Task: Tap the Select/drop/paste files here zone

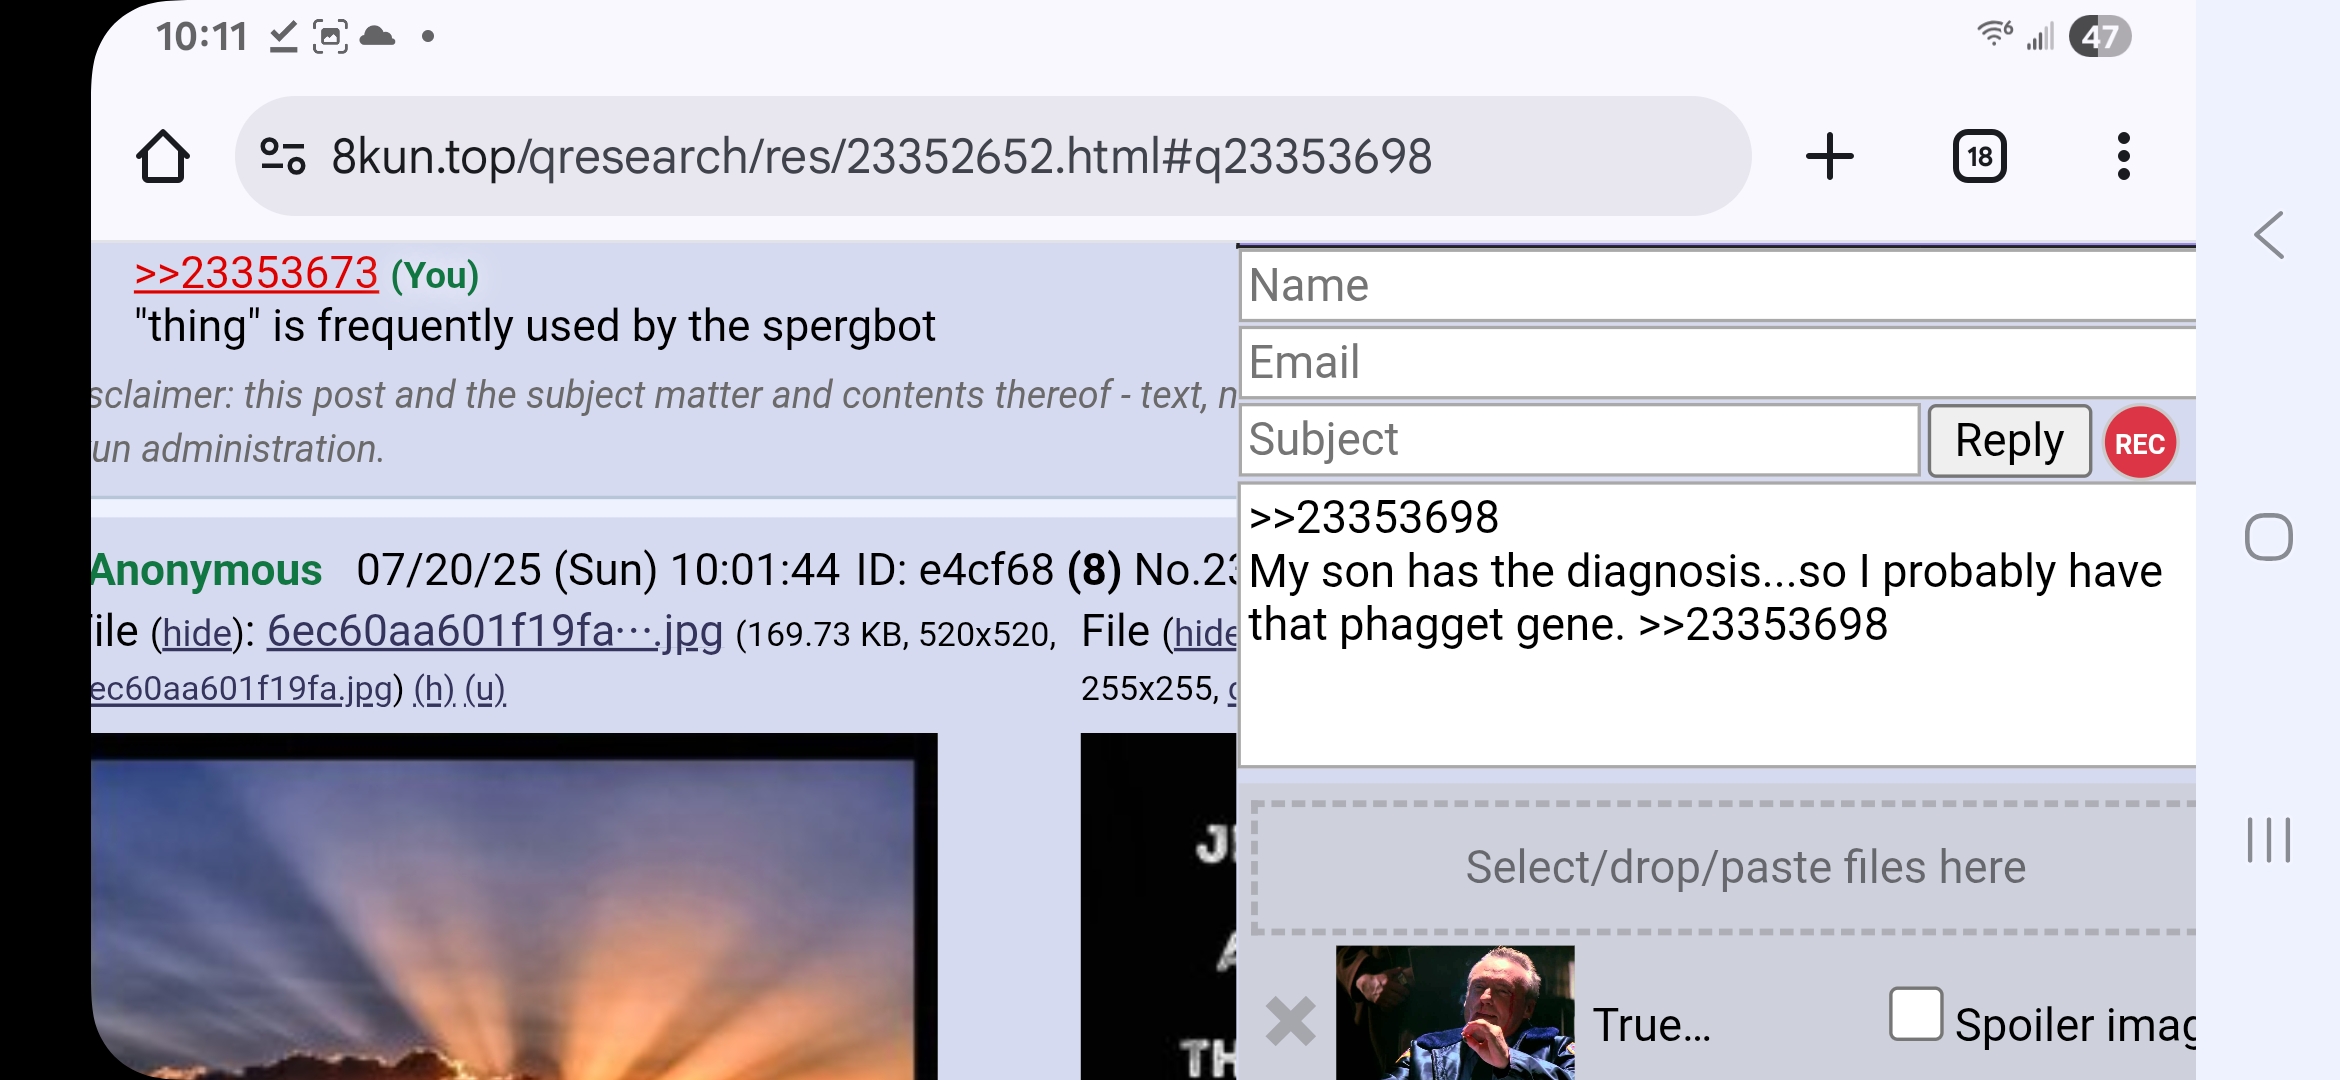Action: [1725, 867]
